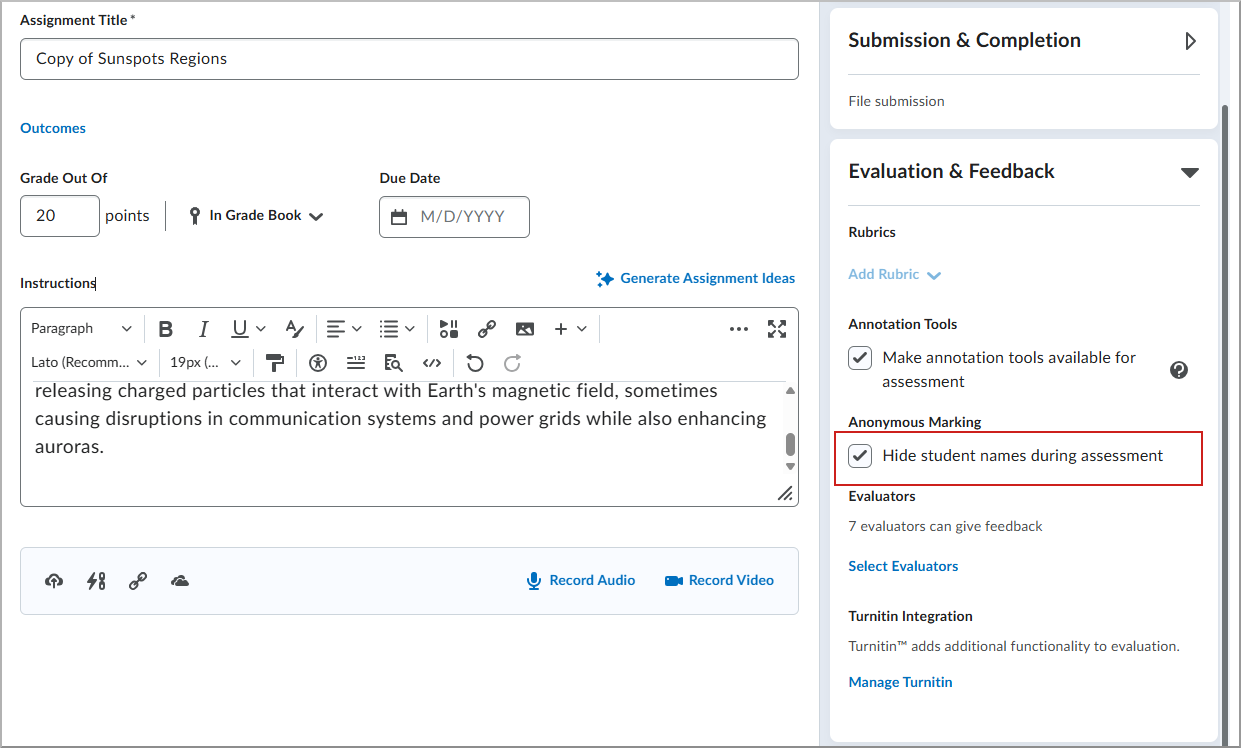
Task: Open the In Grade Book dropdown
Action: pos(255,215)
